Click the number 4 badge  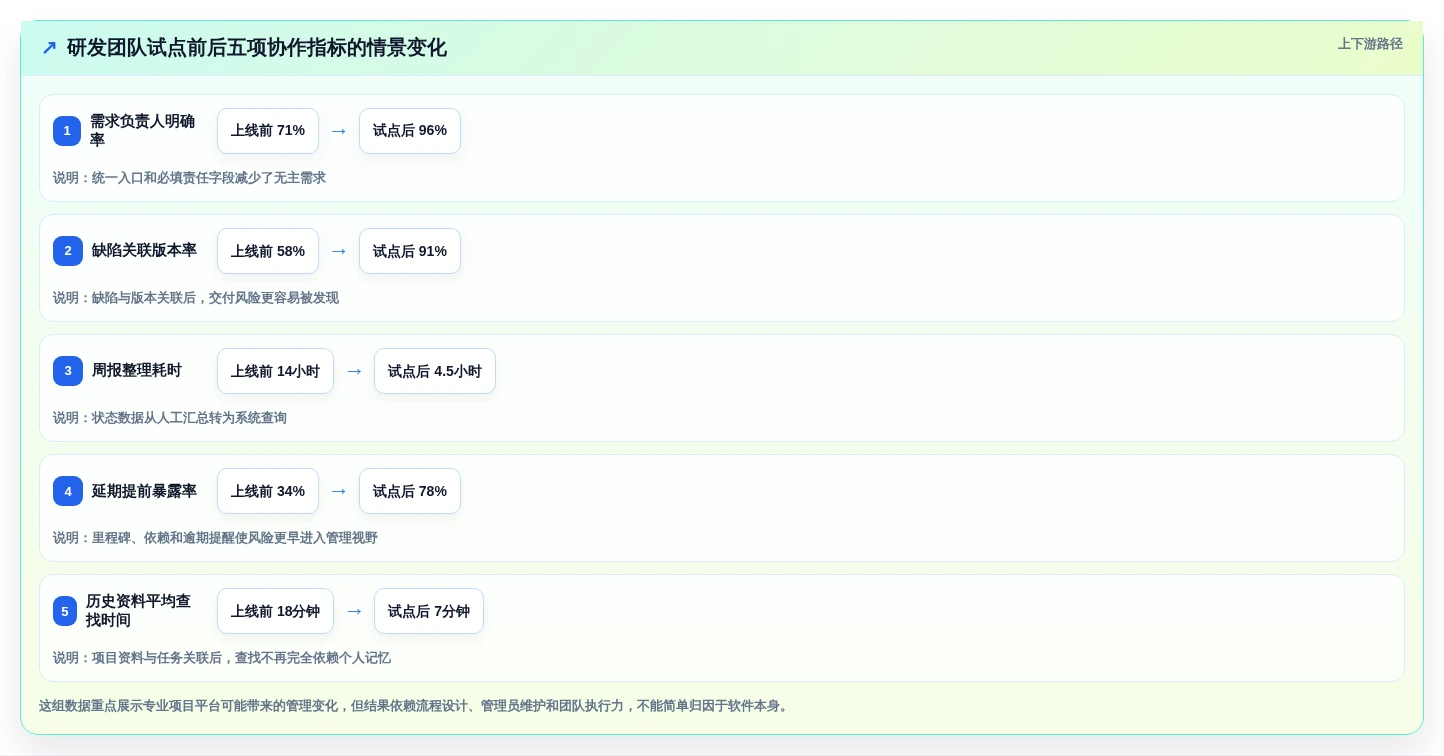coord(68,491)
